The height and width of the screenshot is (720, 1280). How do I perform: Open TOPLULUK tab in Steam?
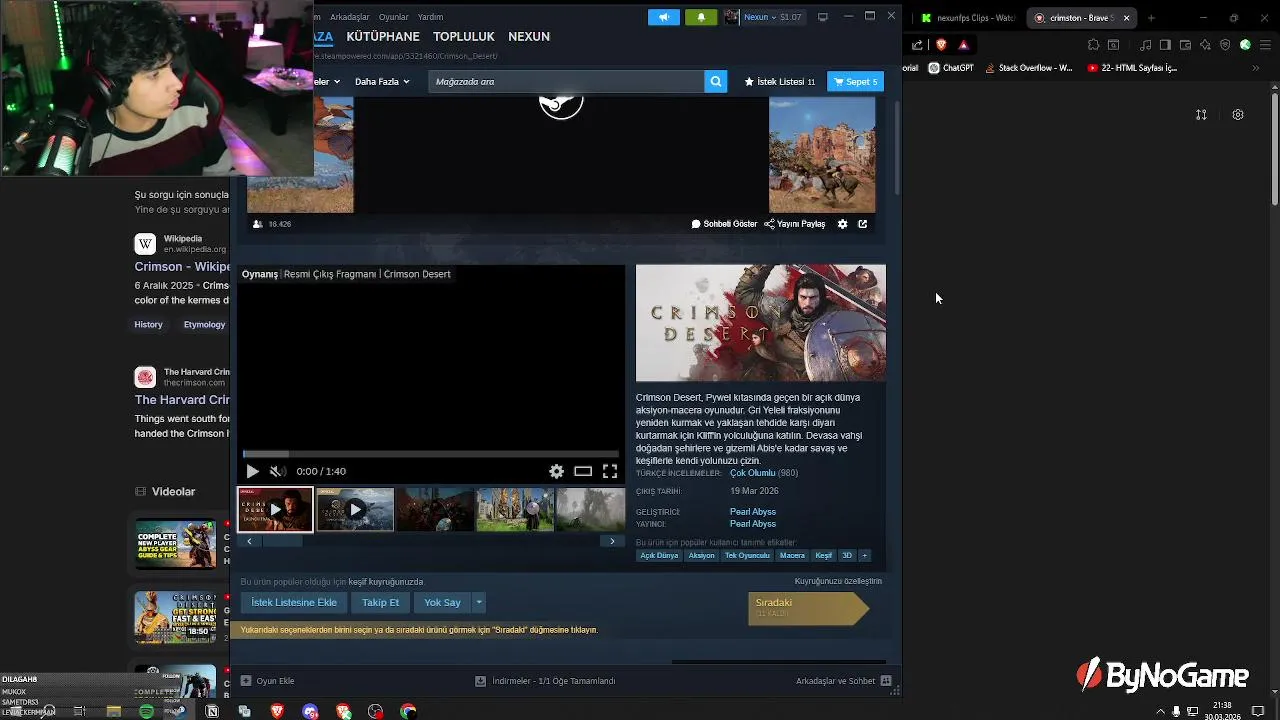464,36
